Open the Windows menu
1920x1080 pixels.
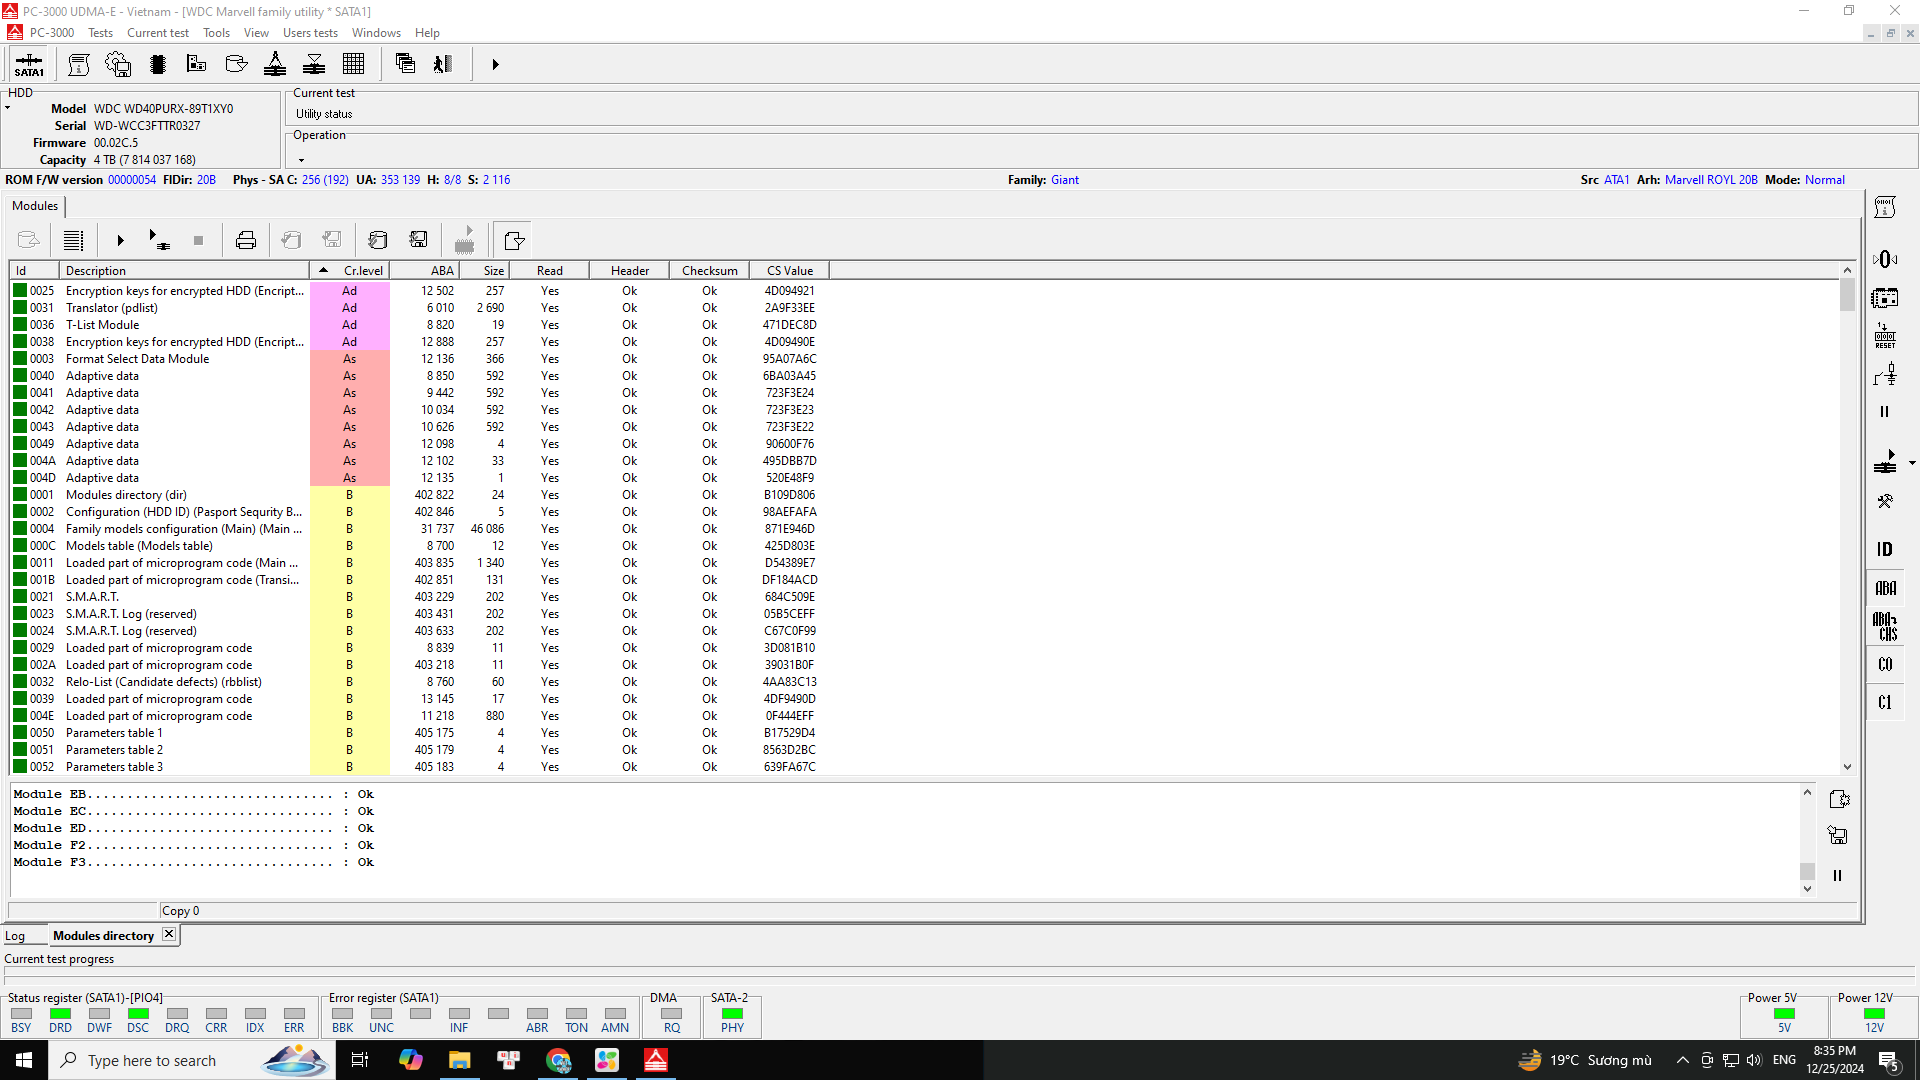click(x=376, y=33)
